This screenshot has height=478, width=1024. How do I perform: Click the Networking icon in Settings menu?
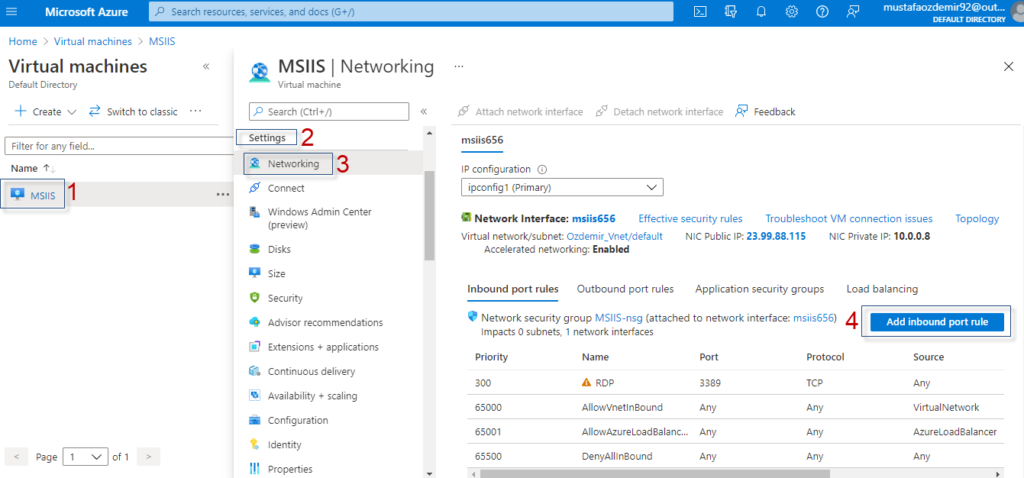[255, 164]
